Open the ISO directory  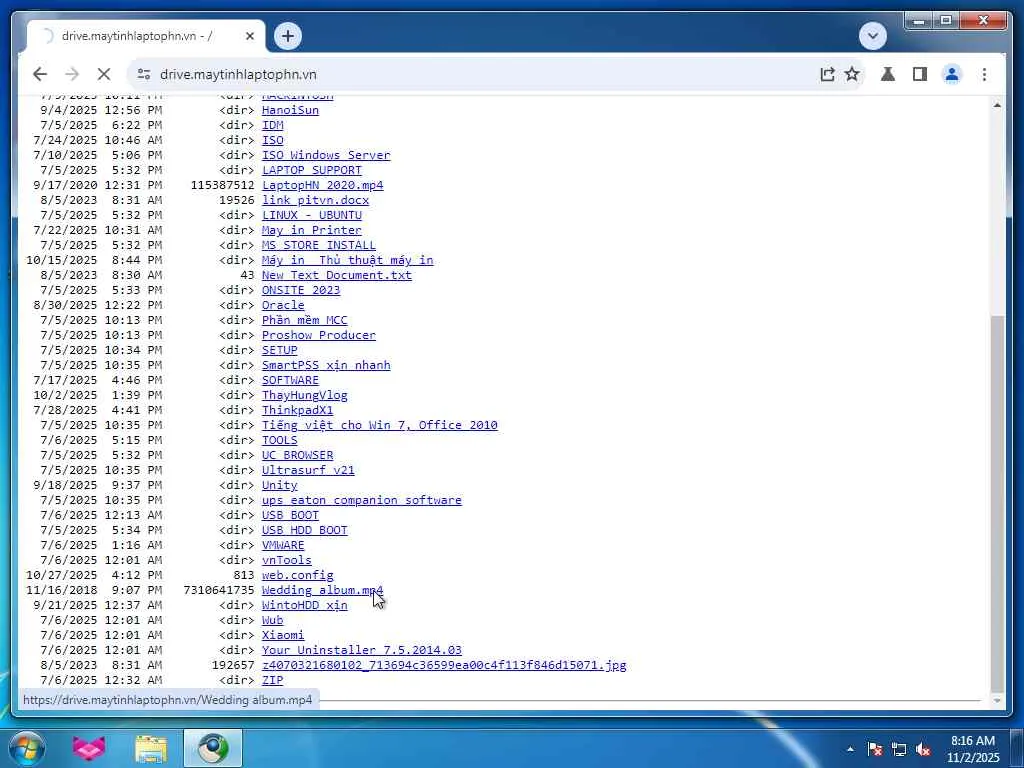[x=272, y=140]
